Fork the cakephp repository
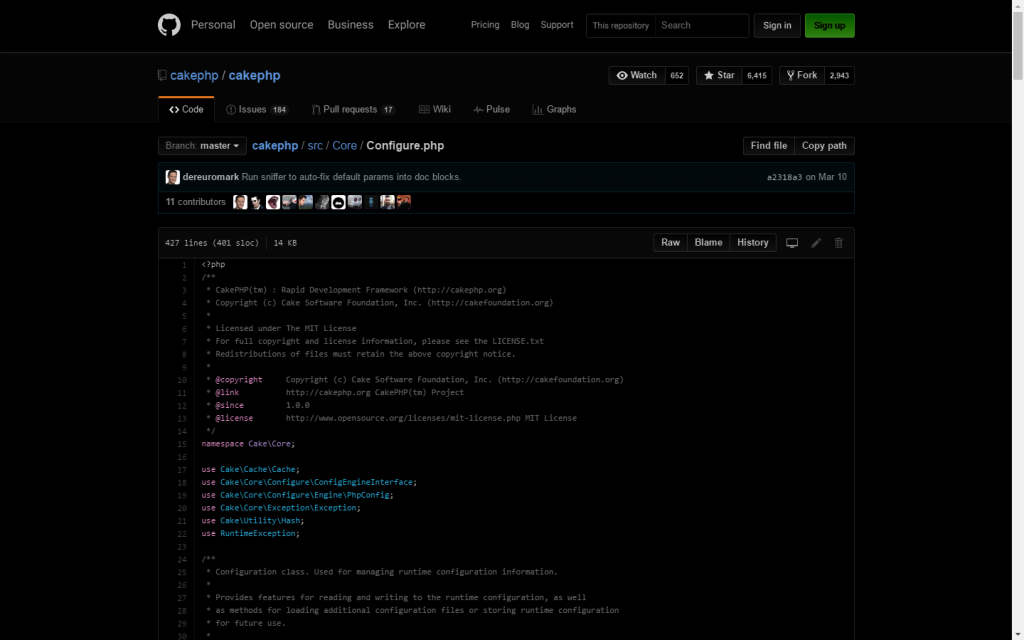This screenshot has height=640, width=1024. [x=802, y=75]
